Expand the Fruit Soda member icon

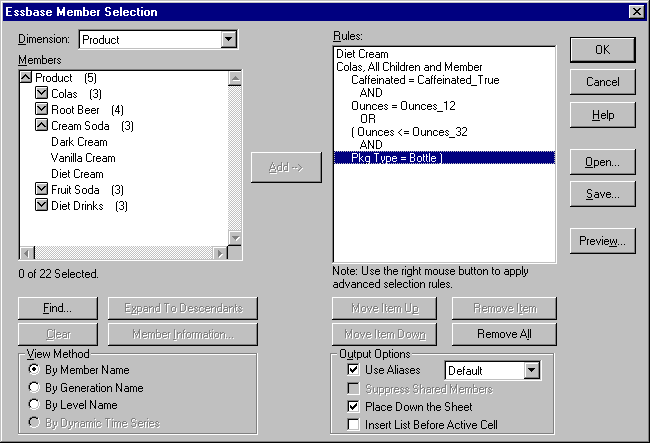[42, 189]
